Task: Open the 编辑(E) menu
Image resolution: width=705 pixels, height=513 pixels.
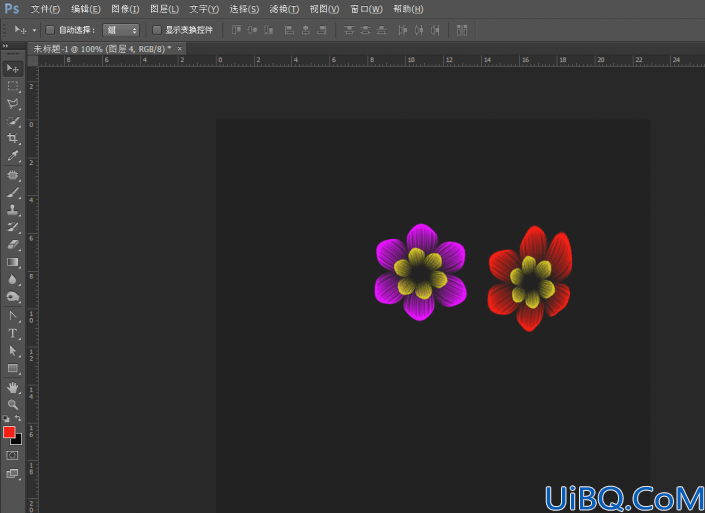Action: [x=85, y=9]
